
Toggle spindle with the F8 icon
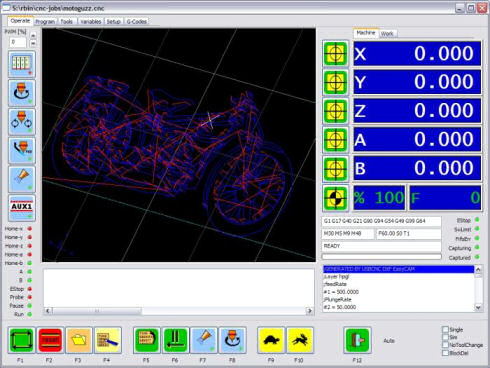pyautogui.click(x=232, y=340)
